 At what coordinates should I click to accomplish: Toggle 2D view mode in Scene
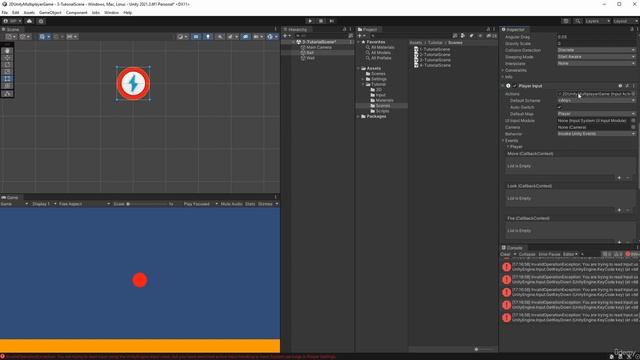pyautogui.click(x=196, y=37)
